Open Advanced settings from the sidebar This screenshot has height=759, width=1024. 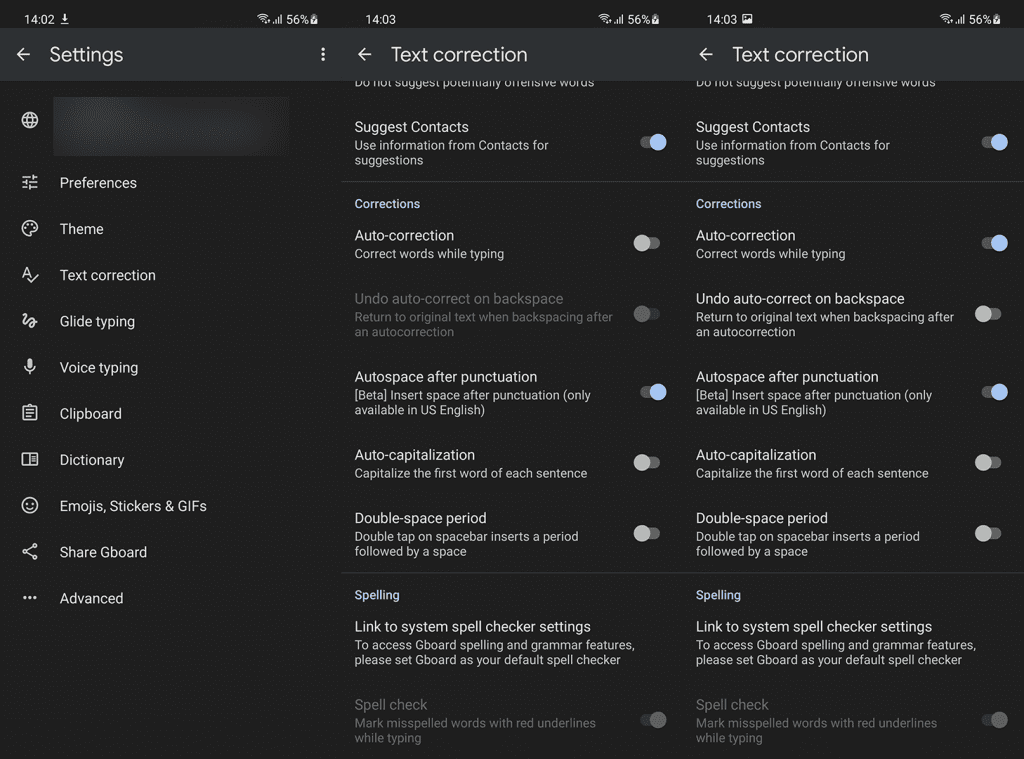91,598
